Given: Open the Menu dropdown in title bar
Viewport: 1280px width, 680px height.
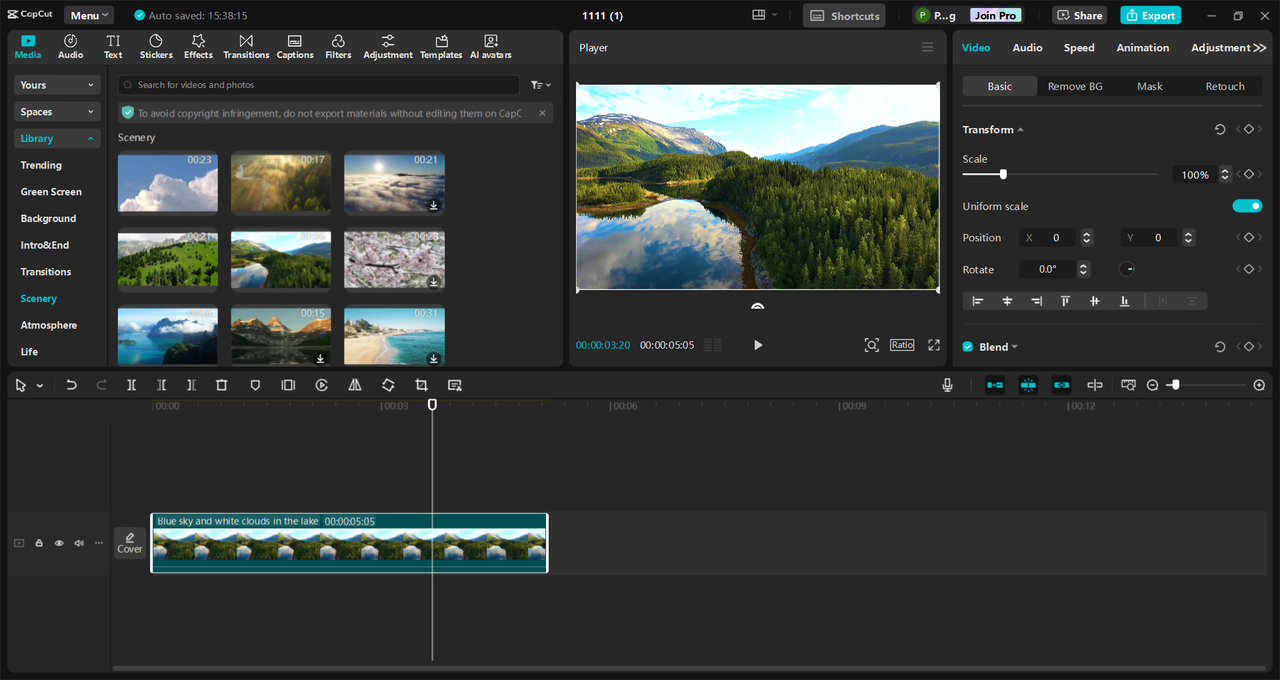Looking at the screenshot, I should (89, 15).
